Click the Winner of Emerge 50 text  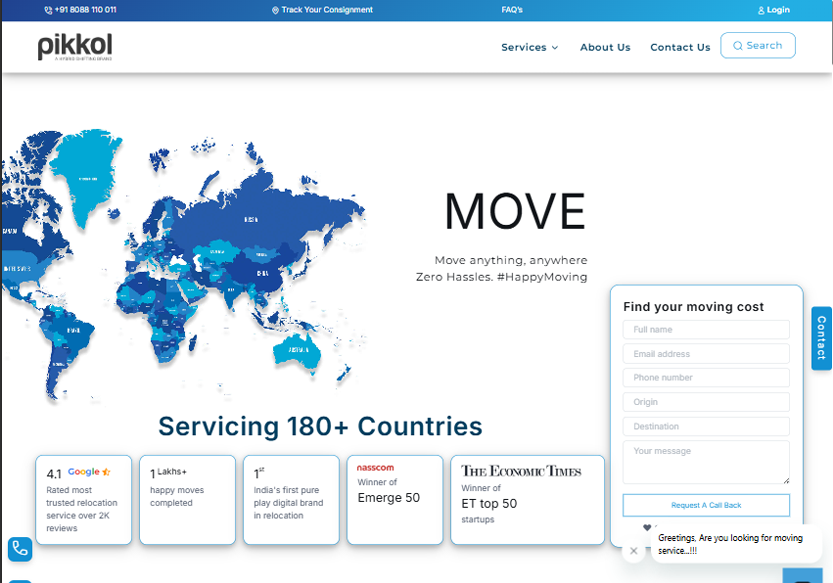pyautogui.click(x=388, y=491)
